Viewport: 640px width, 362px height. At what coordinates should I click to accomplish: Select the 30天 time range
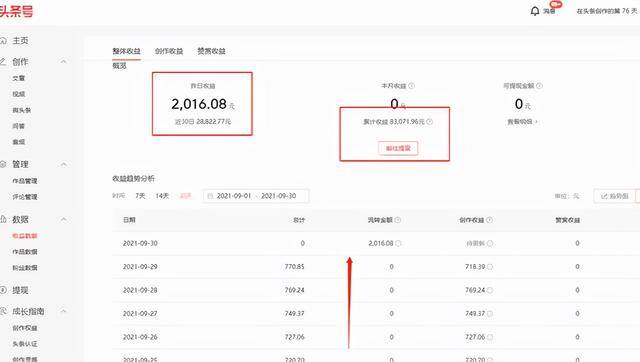click(x=185, y=196)
